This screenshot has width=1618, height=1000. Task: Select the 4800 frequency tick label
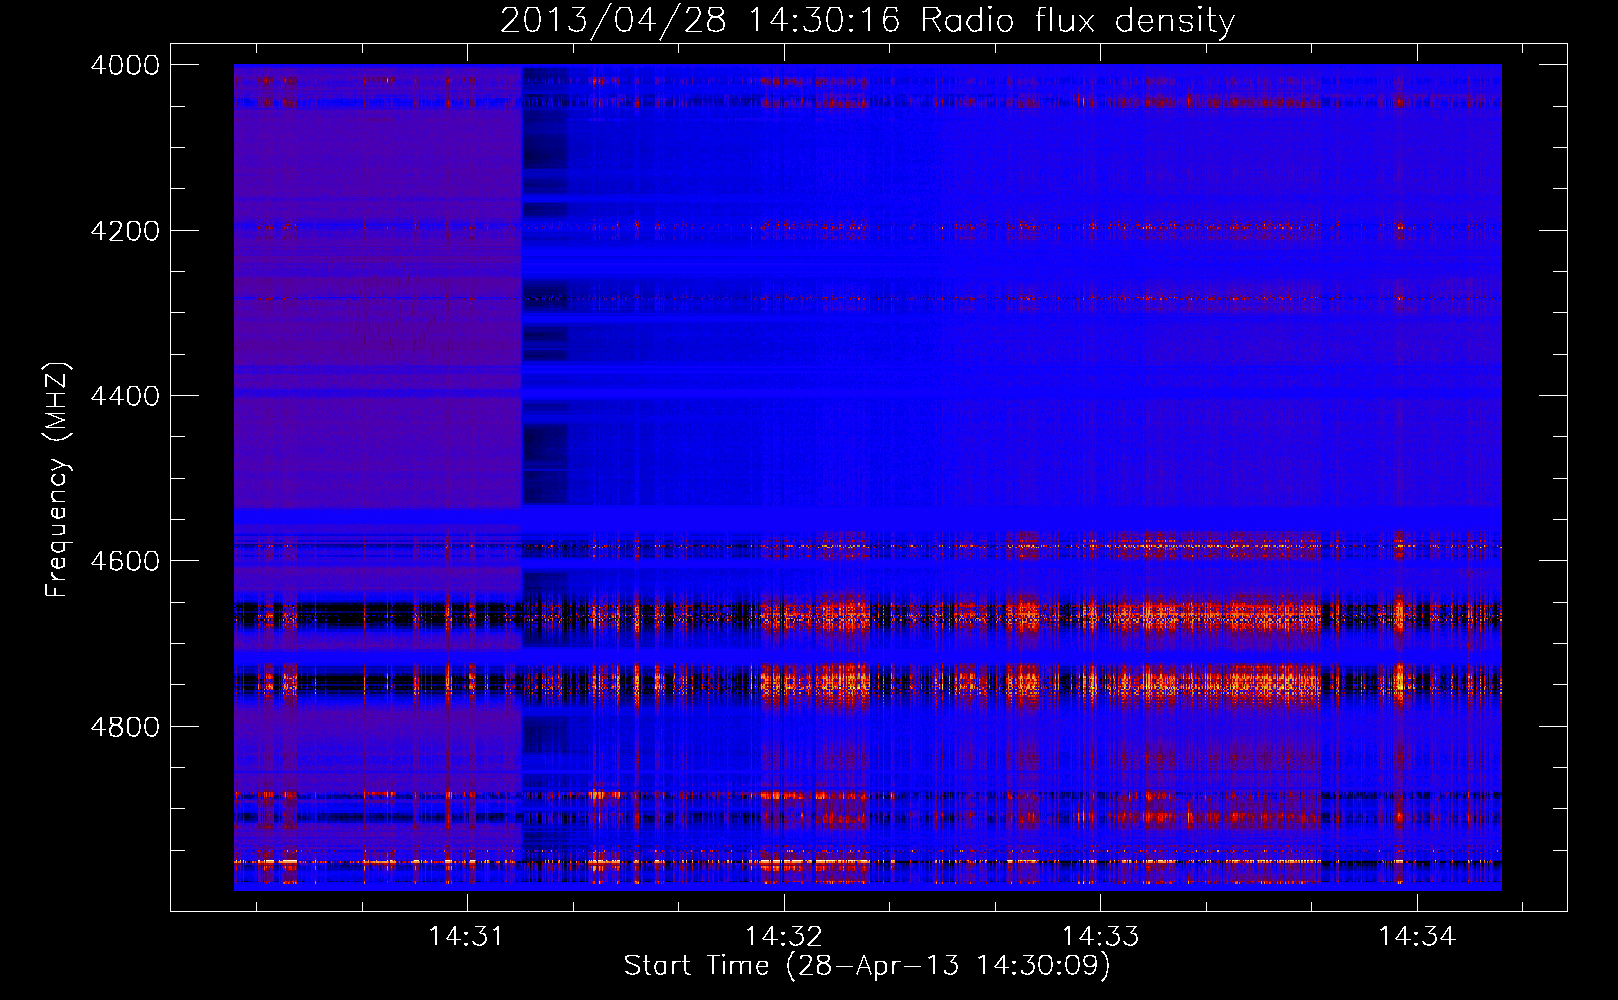(125, 727)
